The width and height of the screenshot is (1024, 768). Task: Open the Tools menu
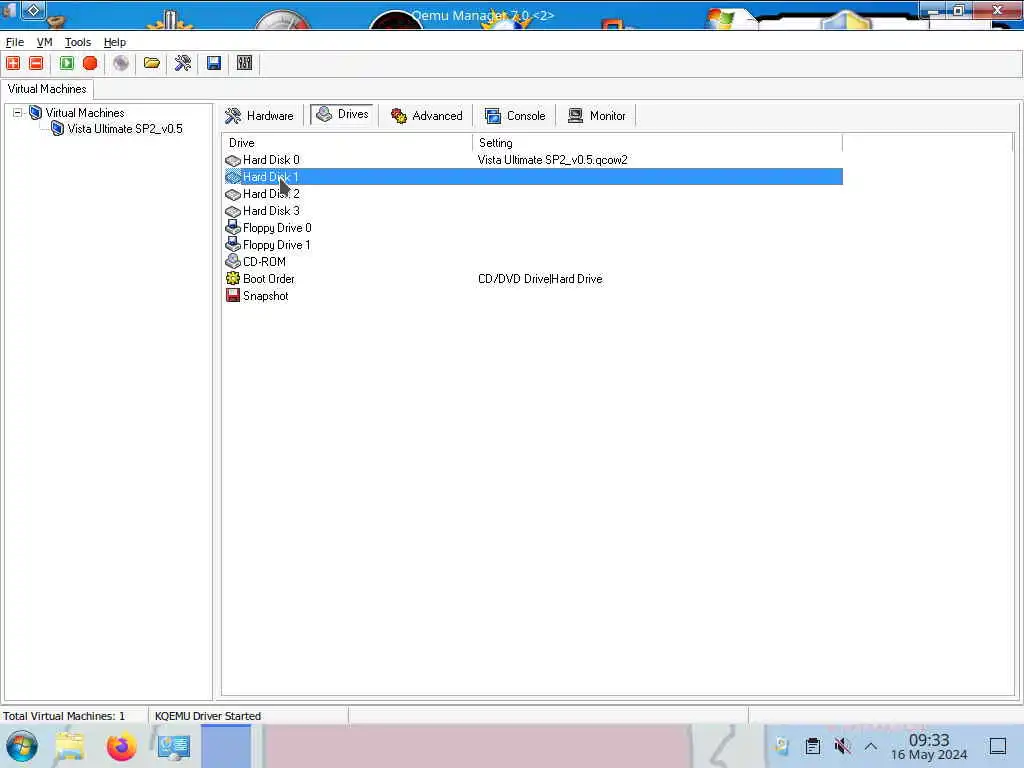pyautogui.click(x=78, y=42)
